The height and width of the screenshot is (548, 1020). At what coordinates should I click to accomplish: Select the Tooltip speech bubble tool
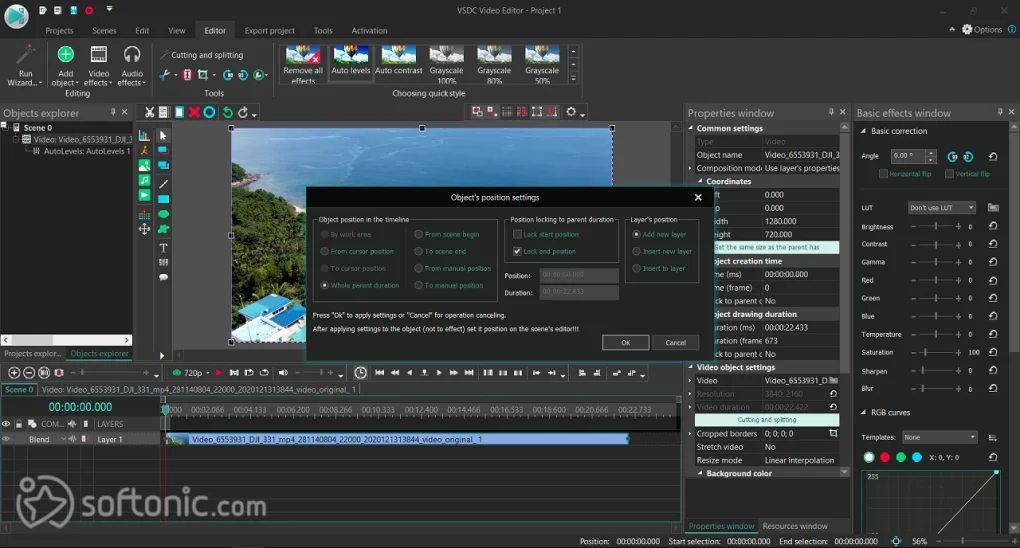tap(163, 277)
